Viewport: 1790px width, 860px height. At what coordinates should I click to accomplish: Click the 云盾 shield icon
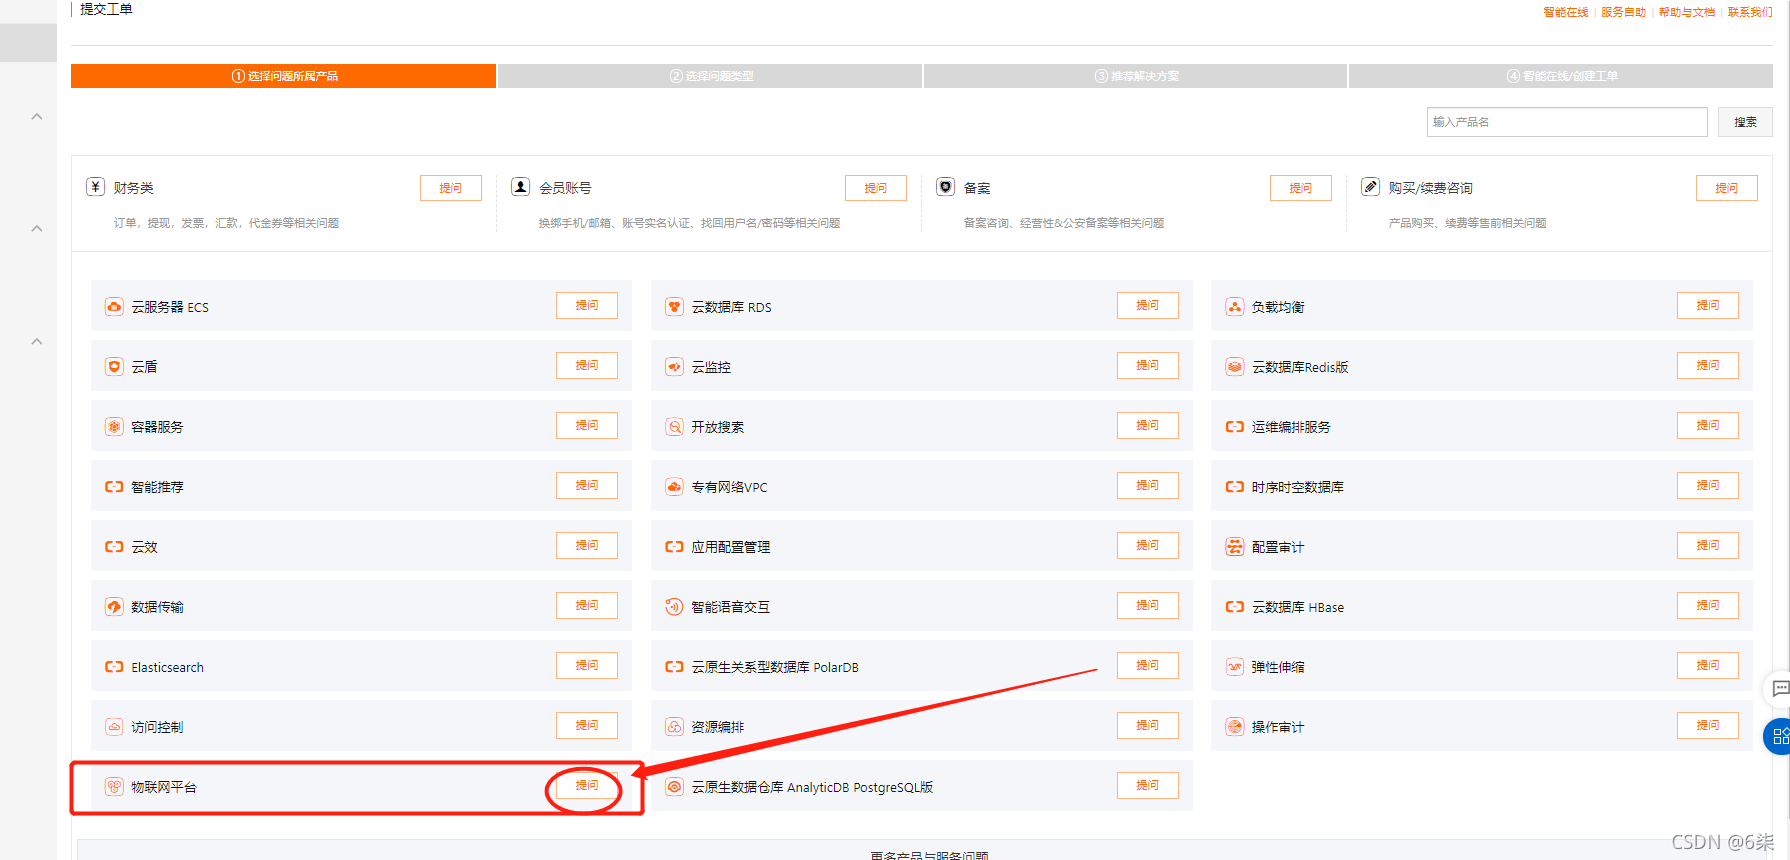(x=114, y=367)
